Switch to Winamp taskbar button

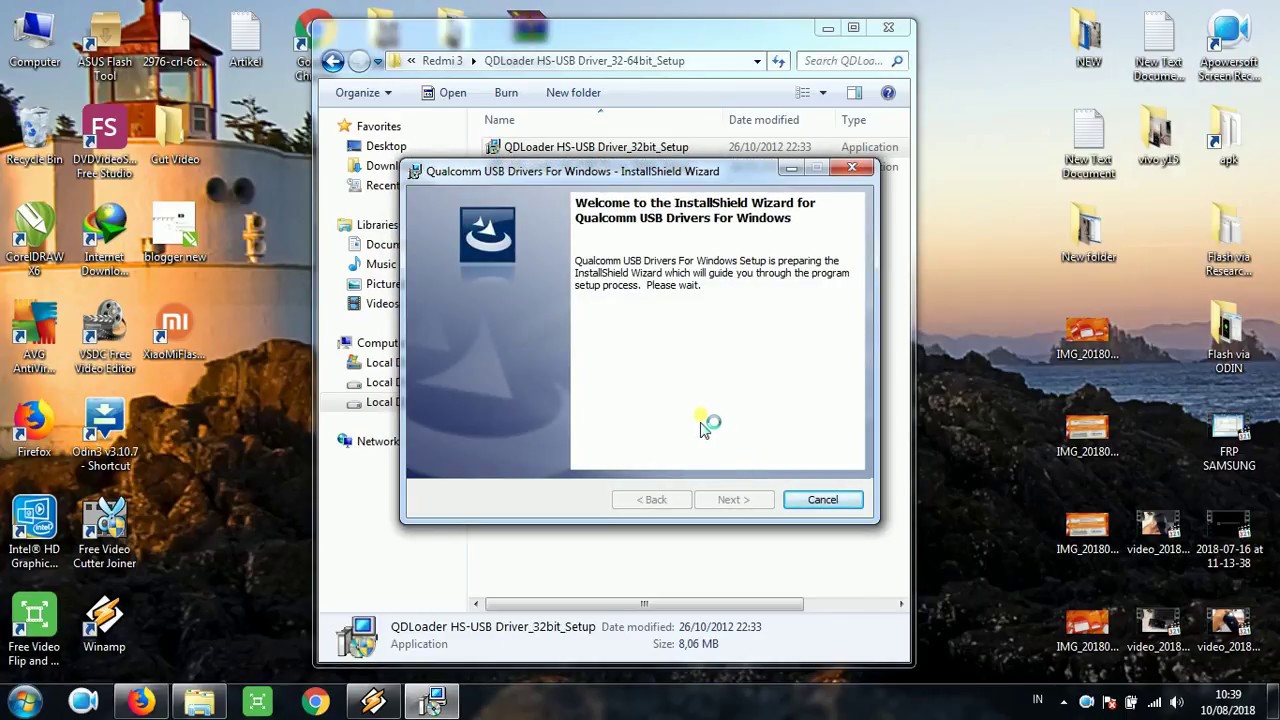pos(373,702)
